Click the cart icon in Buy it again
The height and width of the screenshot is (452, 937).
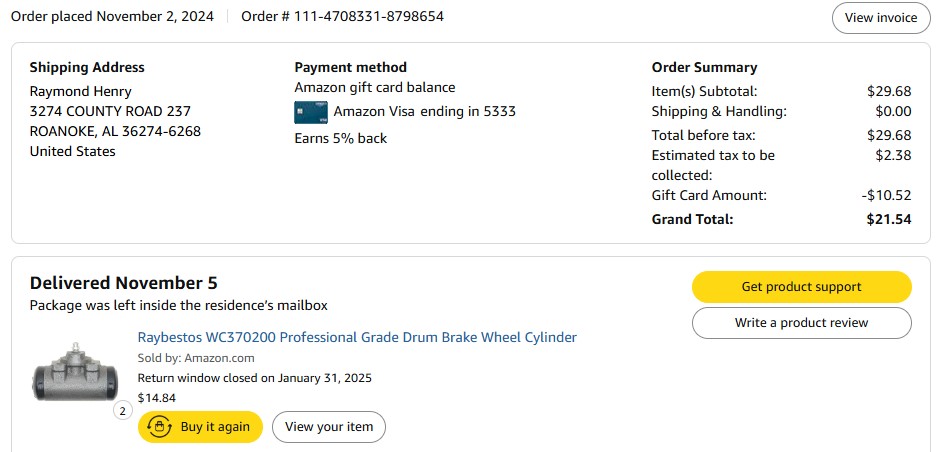pos(160,427)
